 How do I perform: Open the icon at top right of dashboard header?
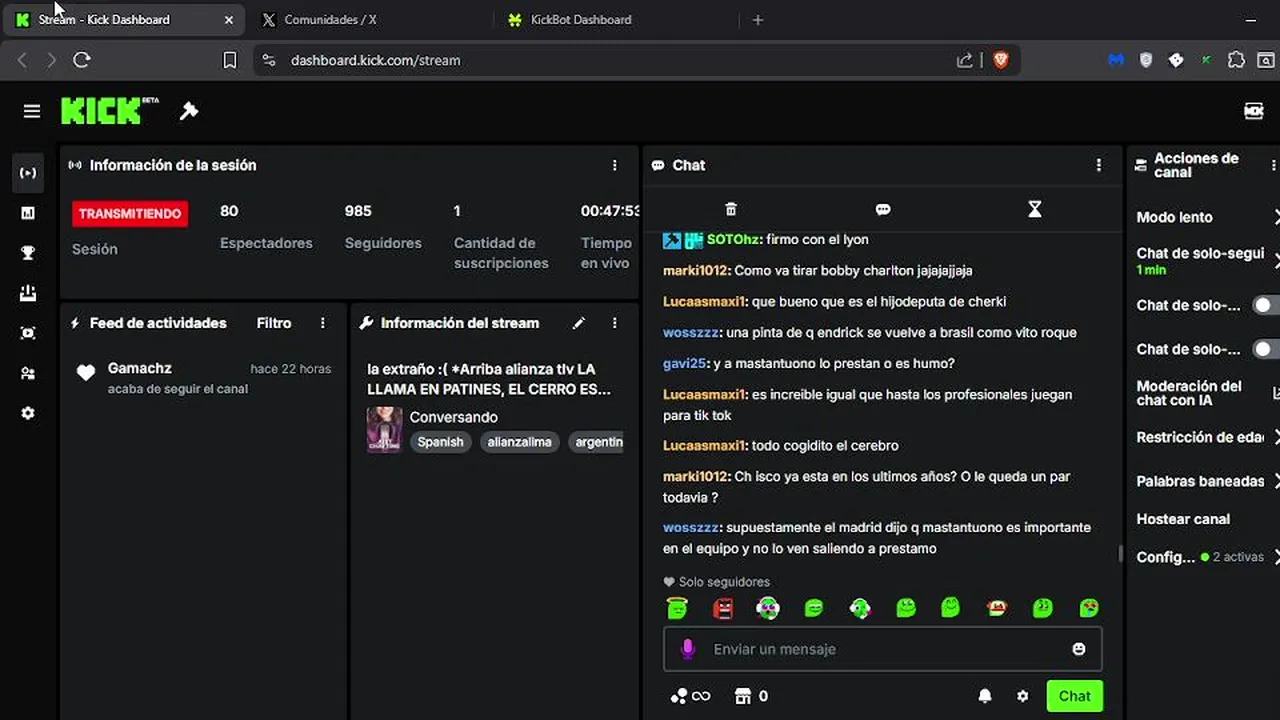click(x=1253, y=111)
